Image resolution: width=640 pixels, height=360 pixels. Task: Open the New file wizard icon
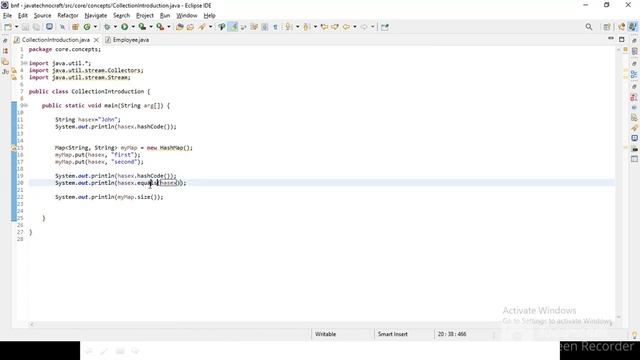click(x=8, y=27)
